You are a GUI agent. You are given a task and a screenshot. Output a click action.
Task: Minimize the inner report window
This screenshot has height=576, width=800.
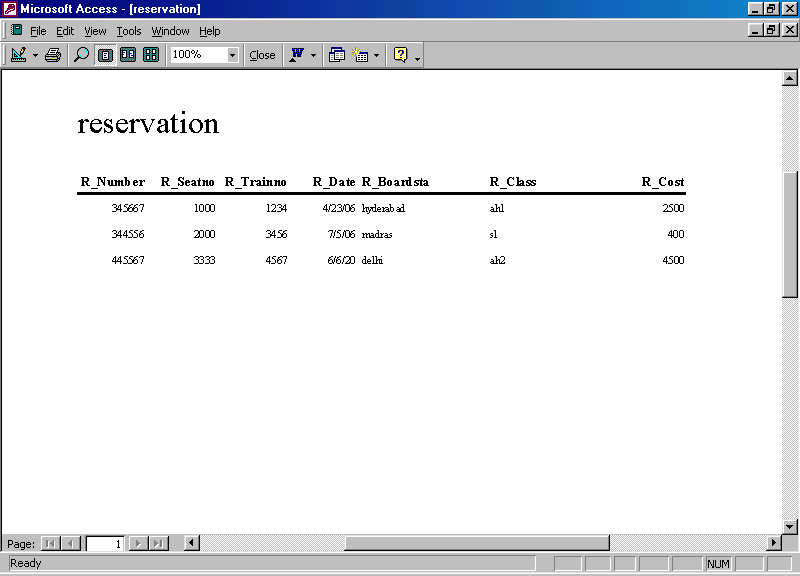756,30
